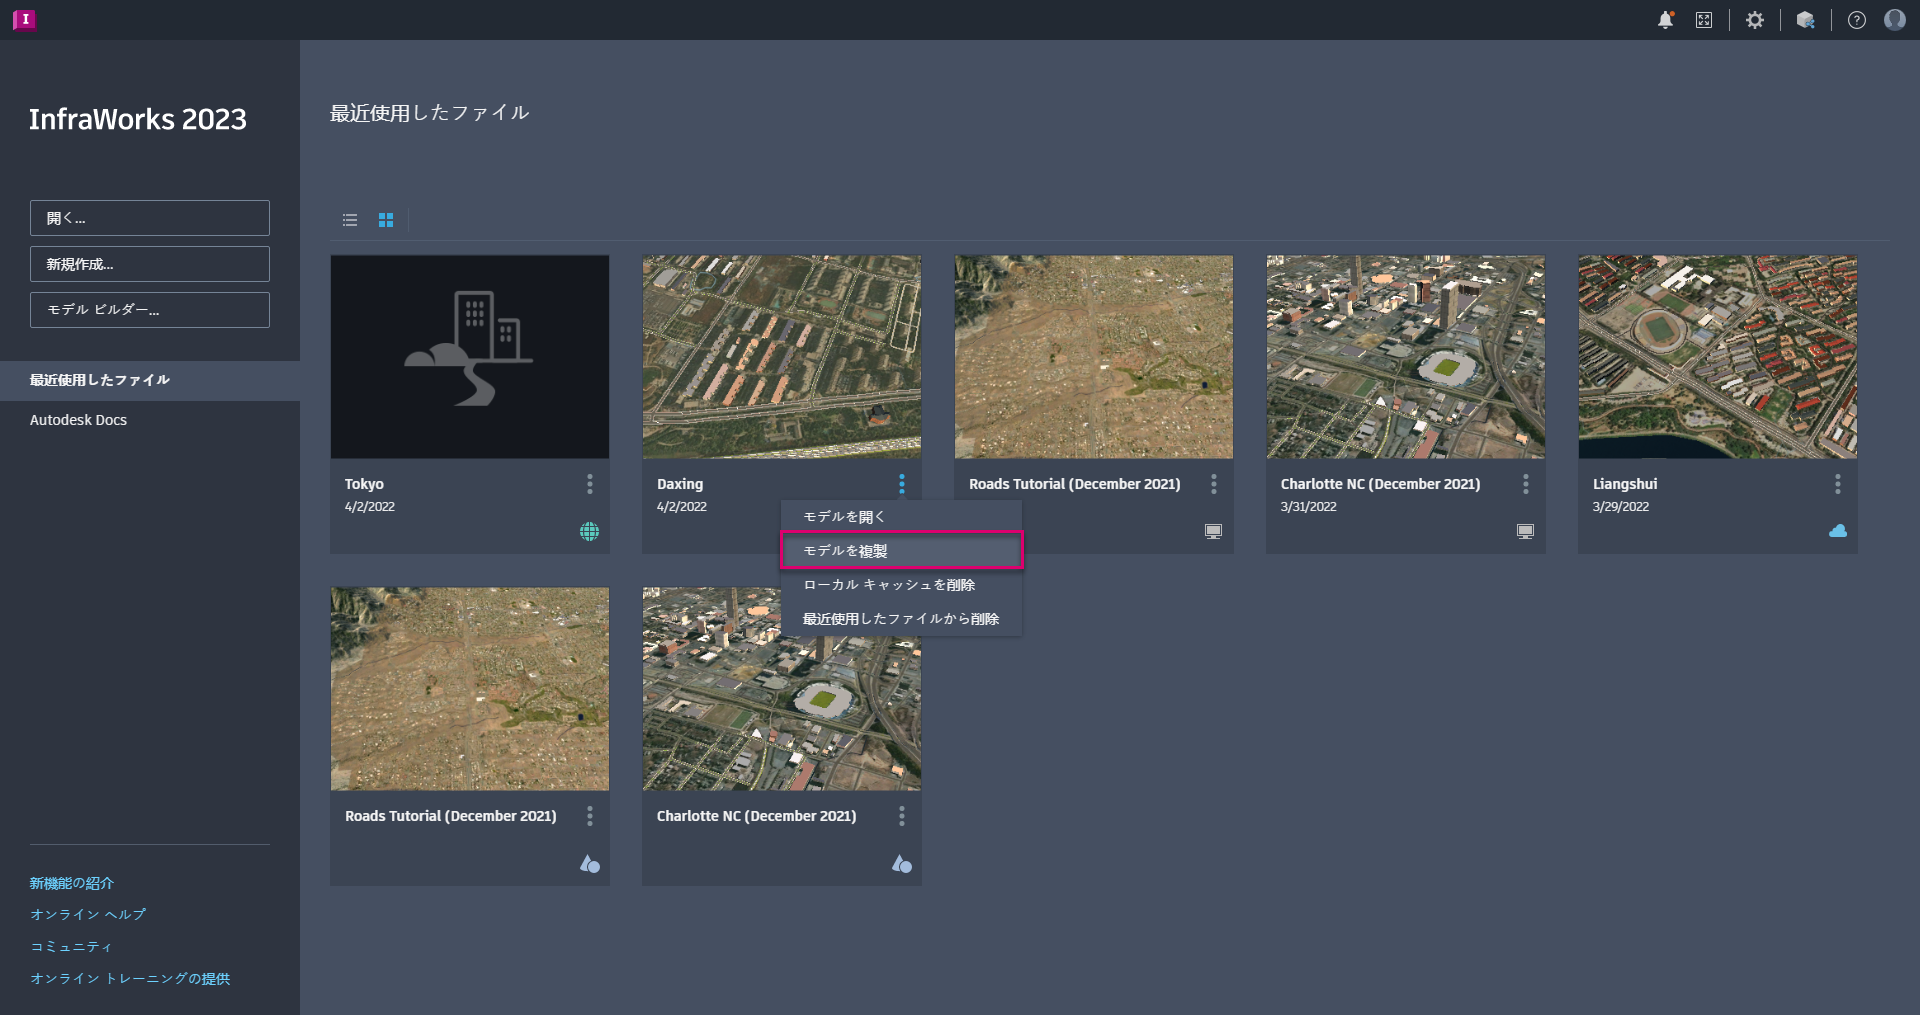Click the InfraWorks app logo icon

coord(24,20)
